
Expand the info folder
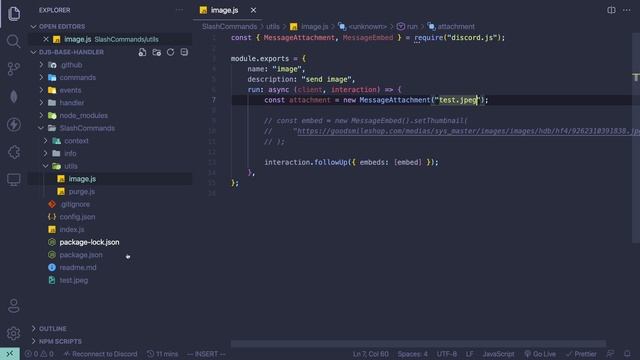70,153
